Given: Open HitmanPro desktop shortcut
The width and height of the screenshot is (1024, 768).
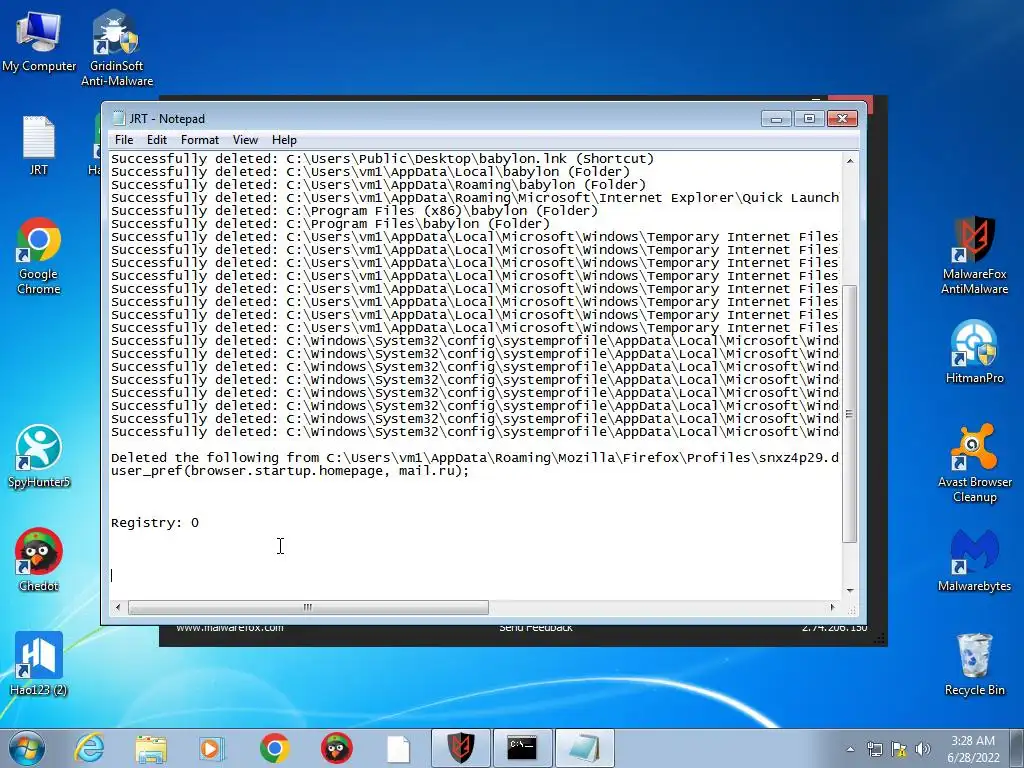Looking at the screenshot, I should click(x=974, y=352).
